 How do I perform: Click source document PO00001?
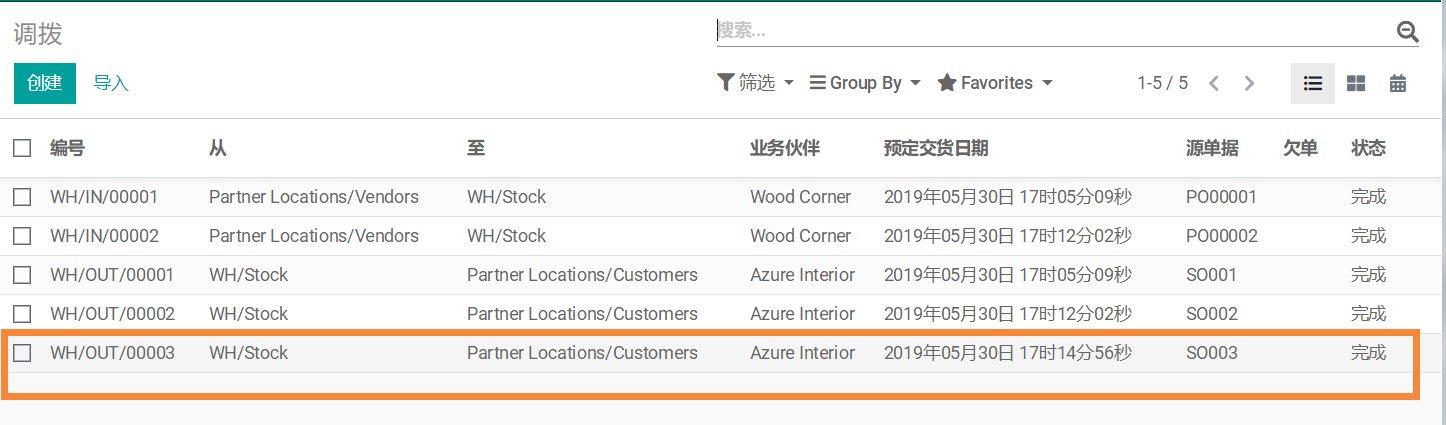coord(1221,197)
